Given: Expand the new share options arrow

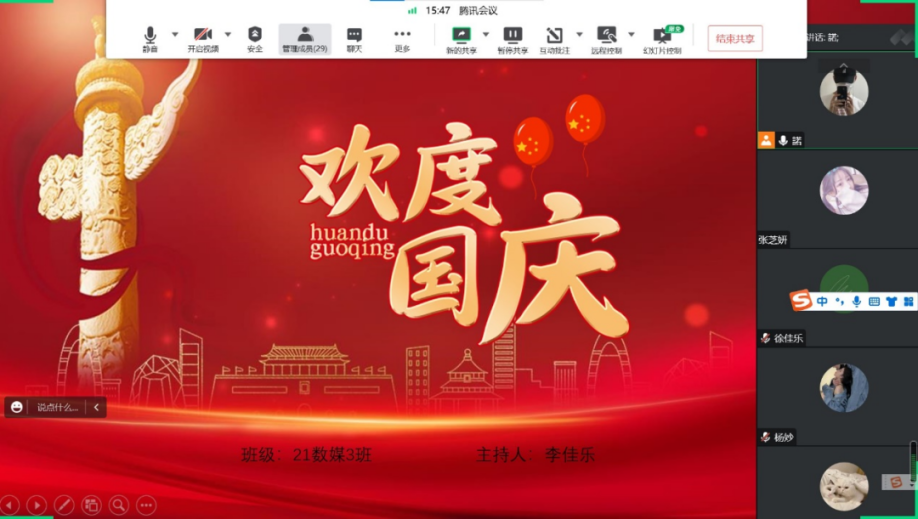Looking at the screenshot, I should 486,35.
